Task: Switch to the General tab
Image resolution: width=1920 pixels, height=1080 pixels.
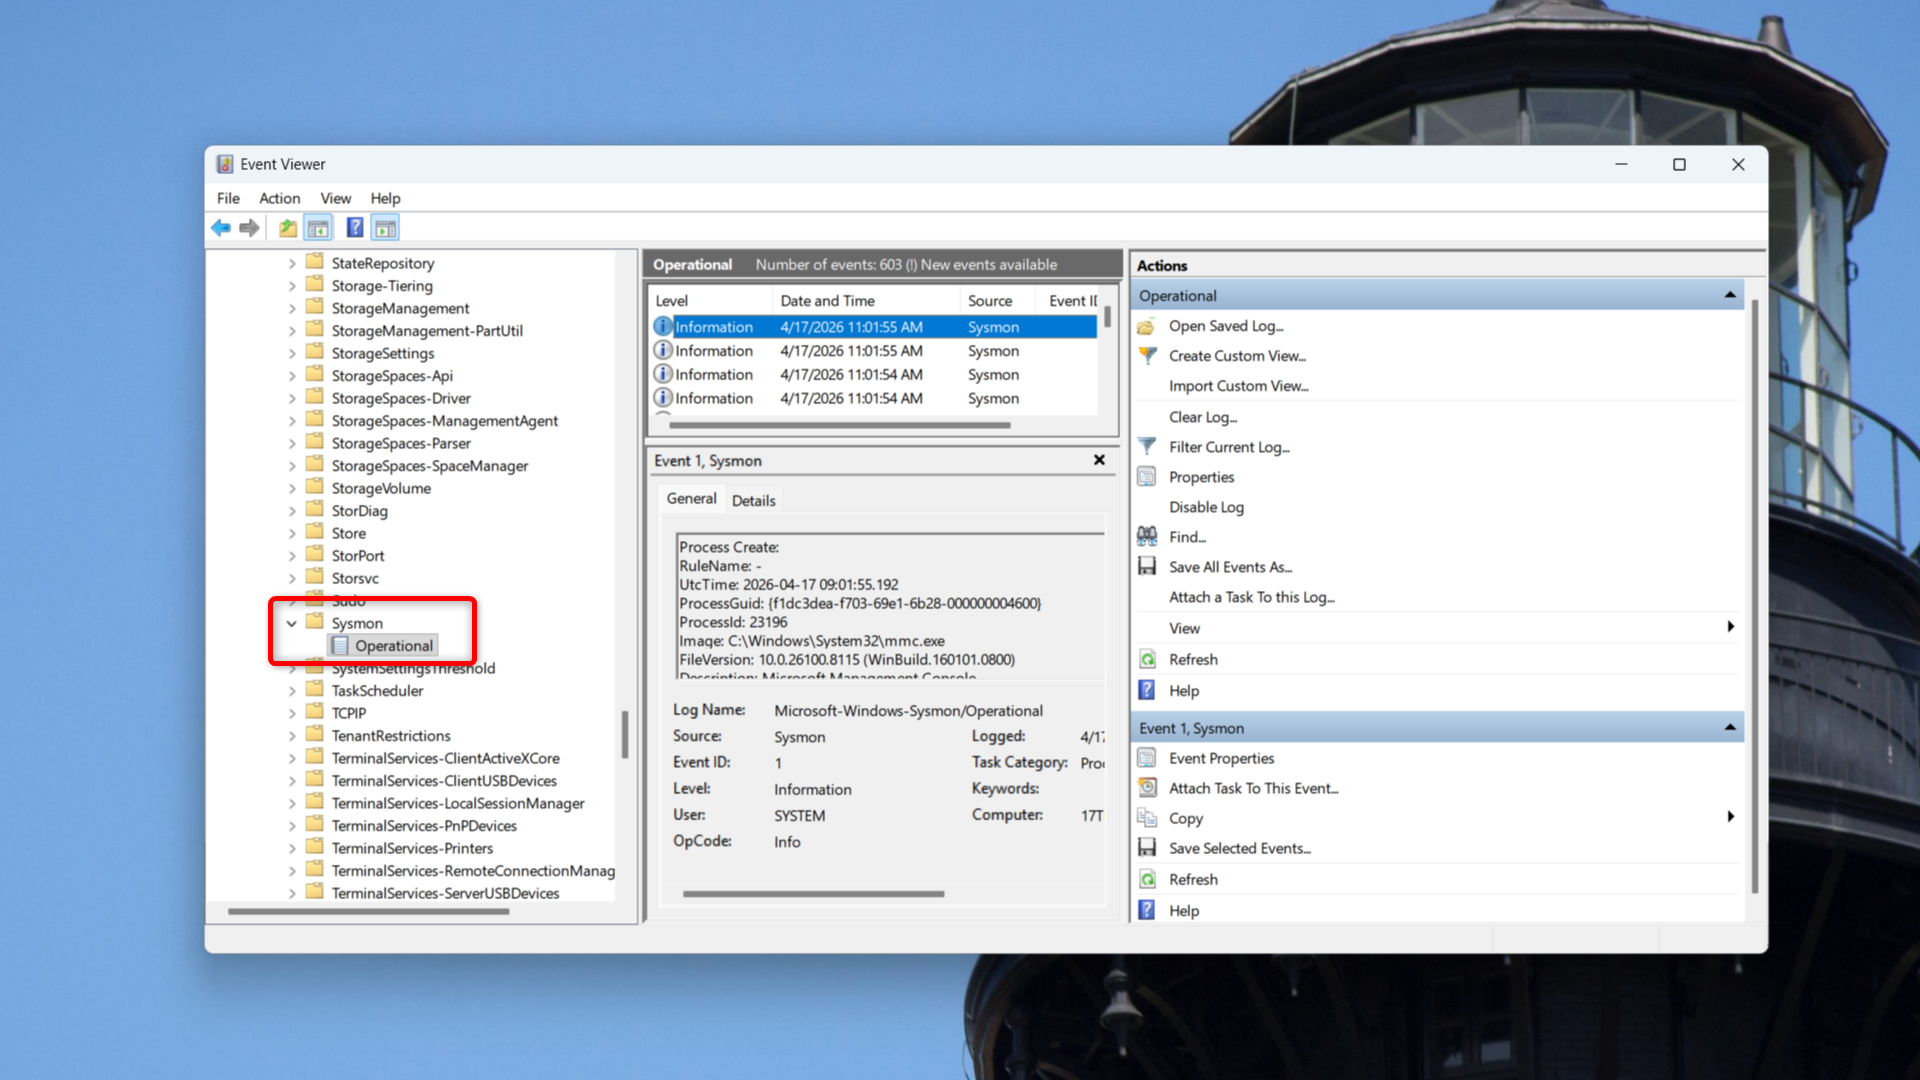Action: click(691, 499)
